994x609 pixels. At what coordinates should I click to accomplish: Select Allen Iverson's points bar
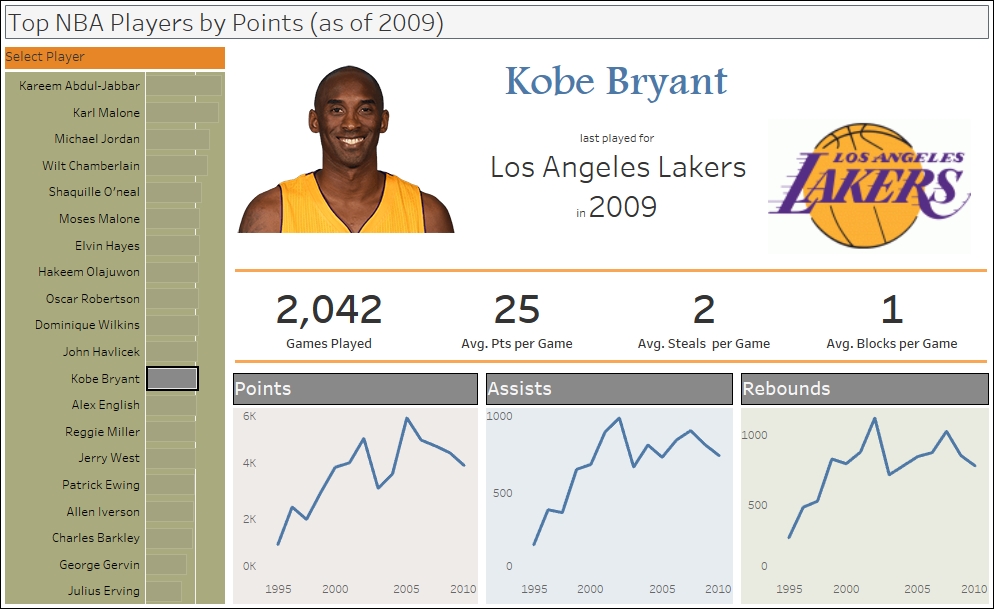click(170, 511)
